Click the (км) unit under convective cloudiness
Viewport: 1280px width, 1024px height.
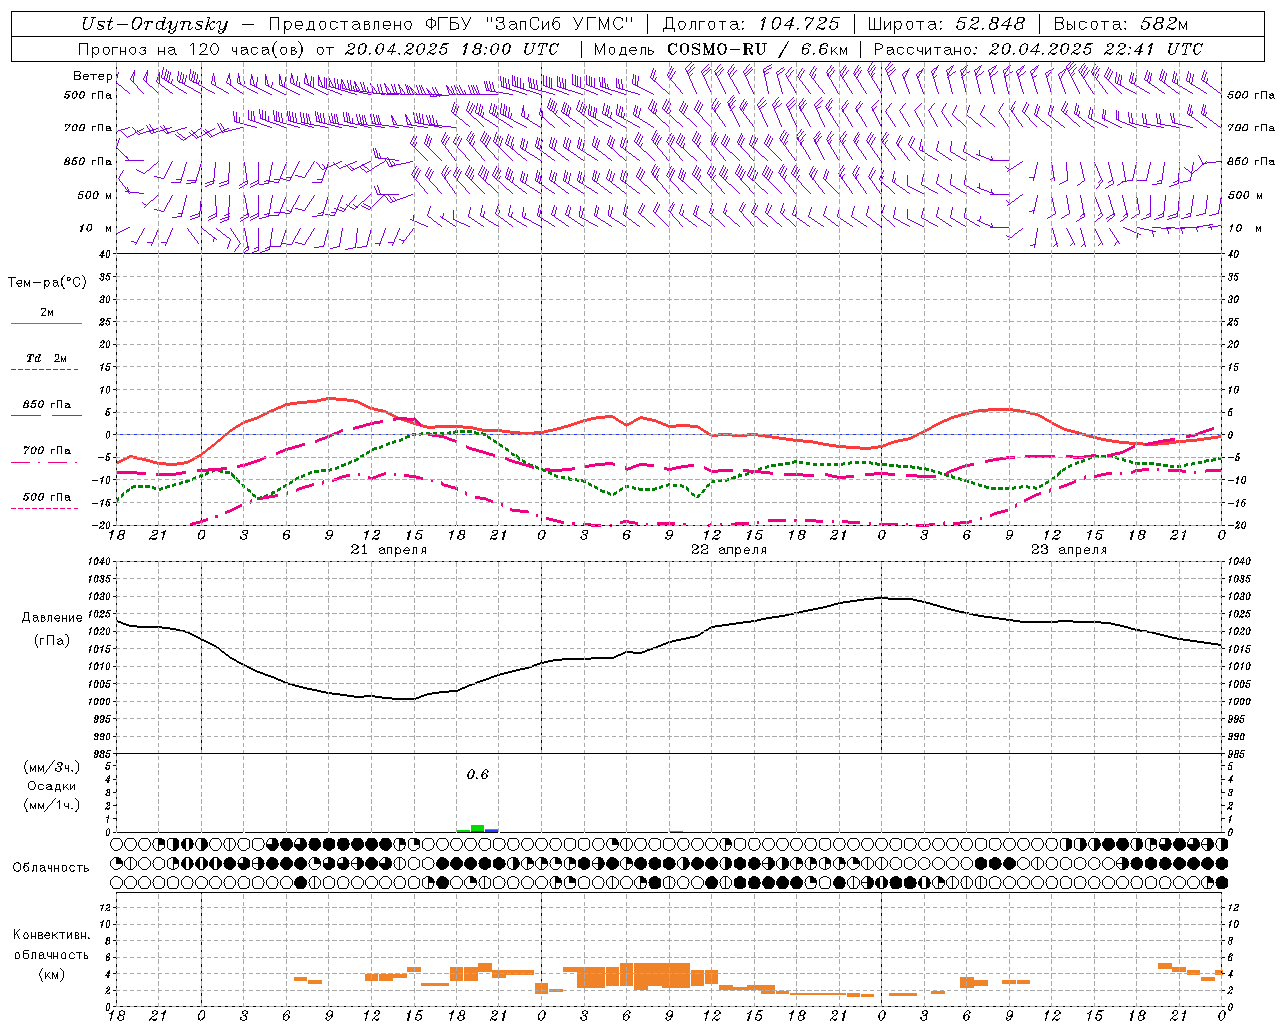pos(51,974)
